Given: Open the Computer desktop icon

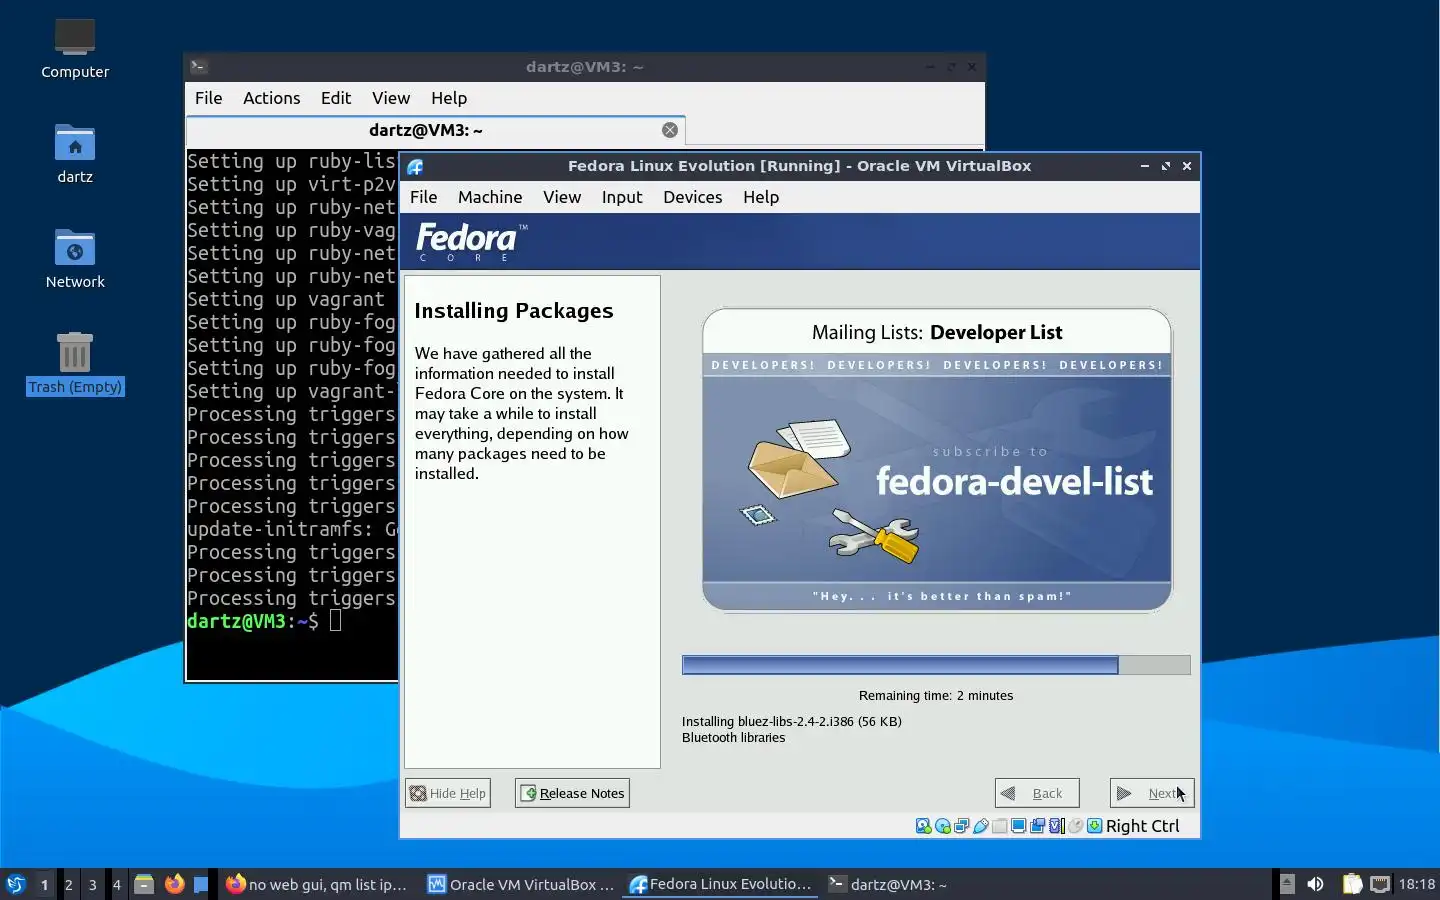Looking at the screenshot, I should click(x=75, y=49).
